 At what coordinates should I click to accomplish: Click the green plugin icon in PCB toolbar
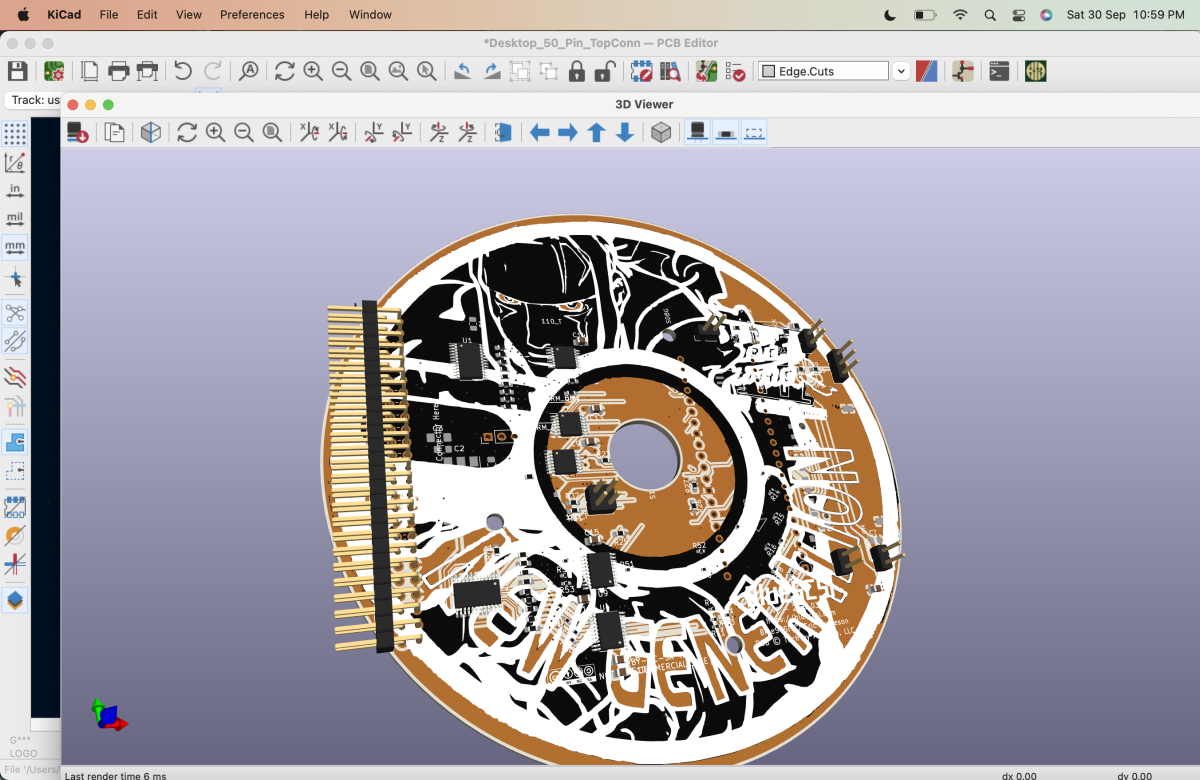pyautogui.click(x=1035, y=71)
